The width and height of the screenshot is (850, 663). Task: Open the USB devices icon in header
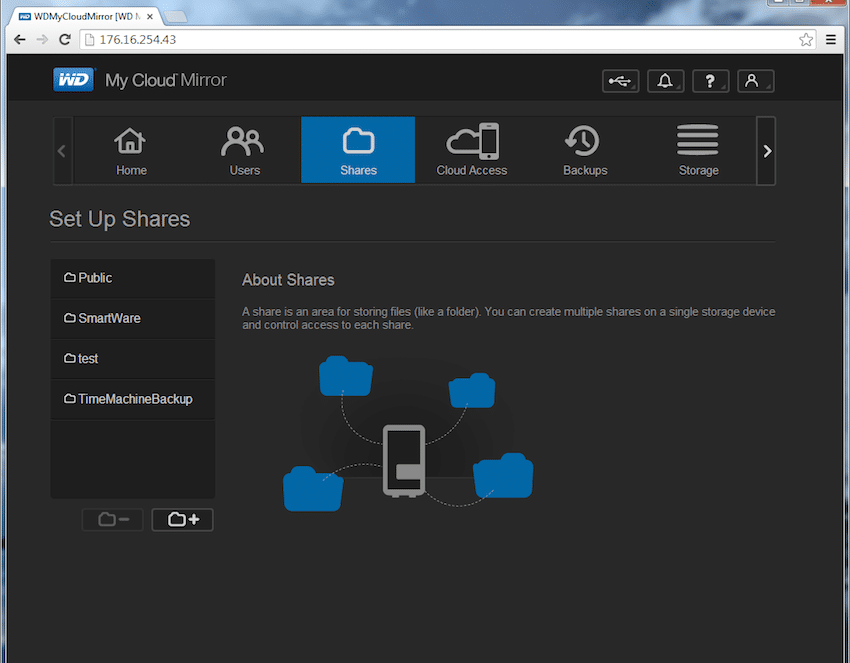pos(621,81)
